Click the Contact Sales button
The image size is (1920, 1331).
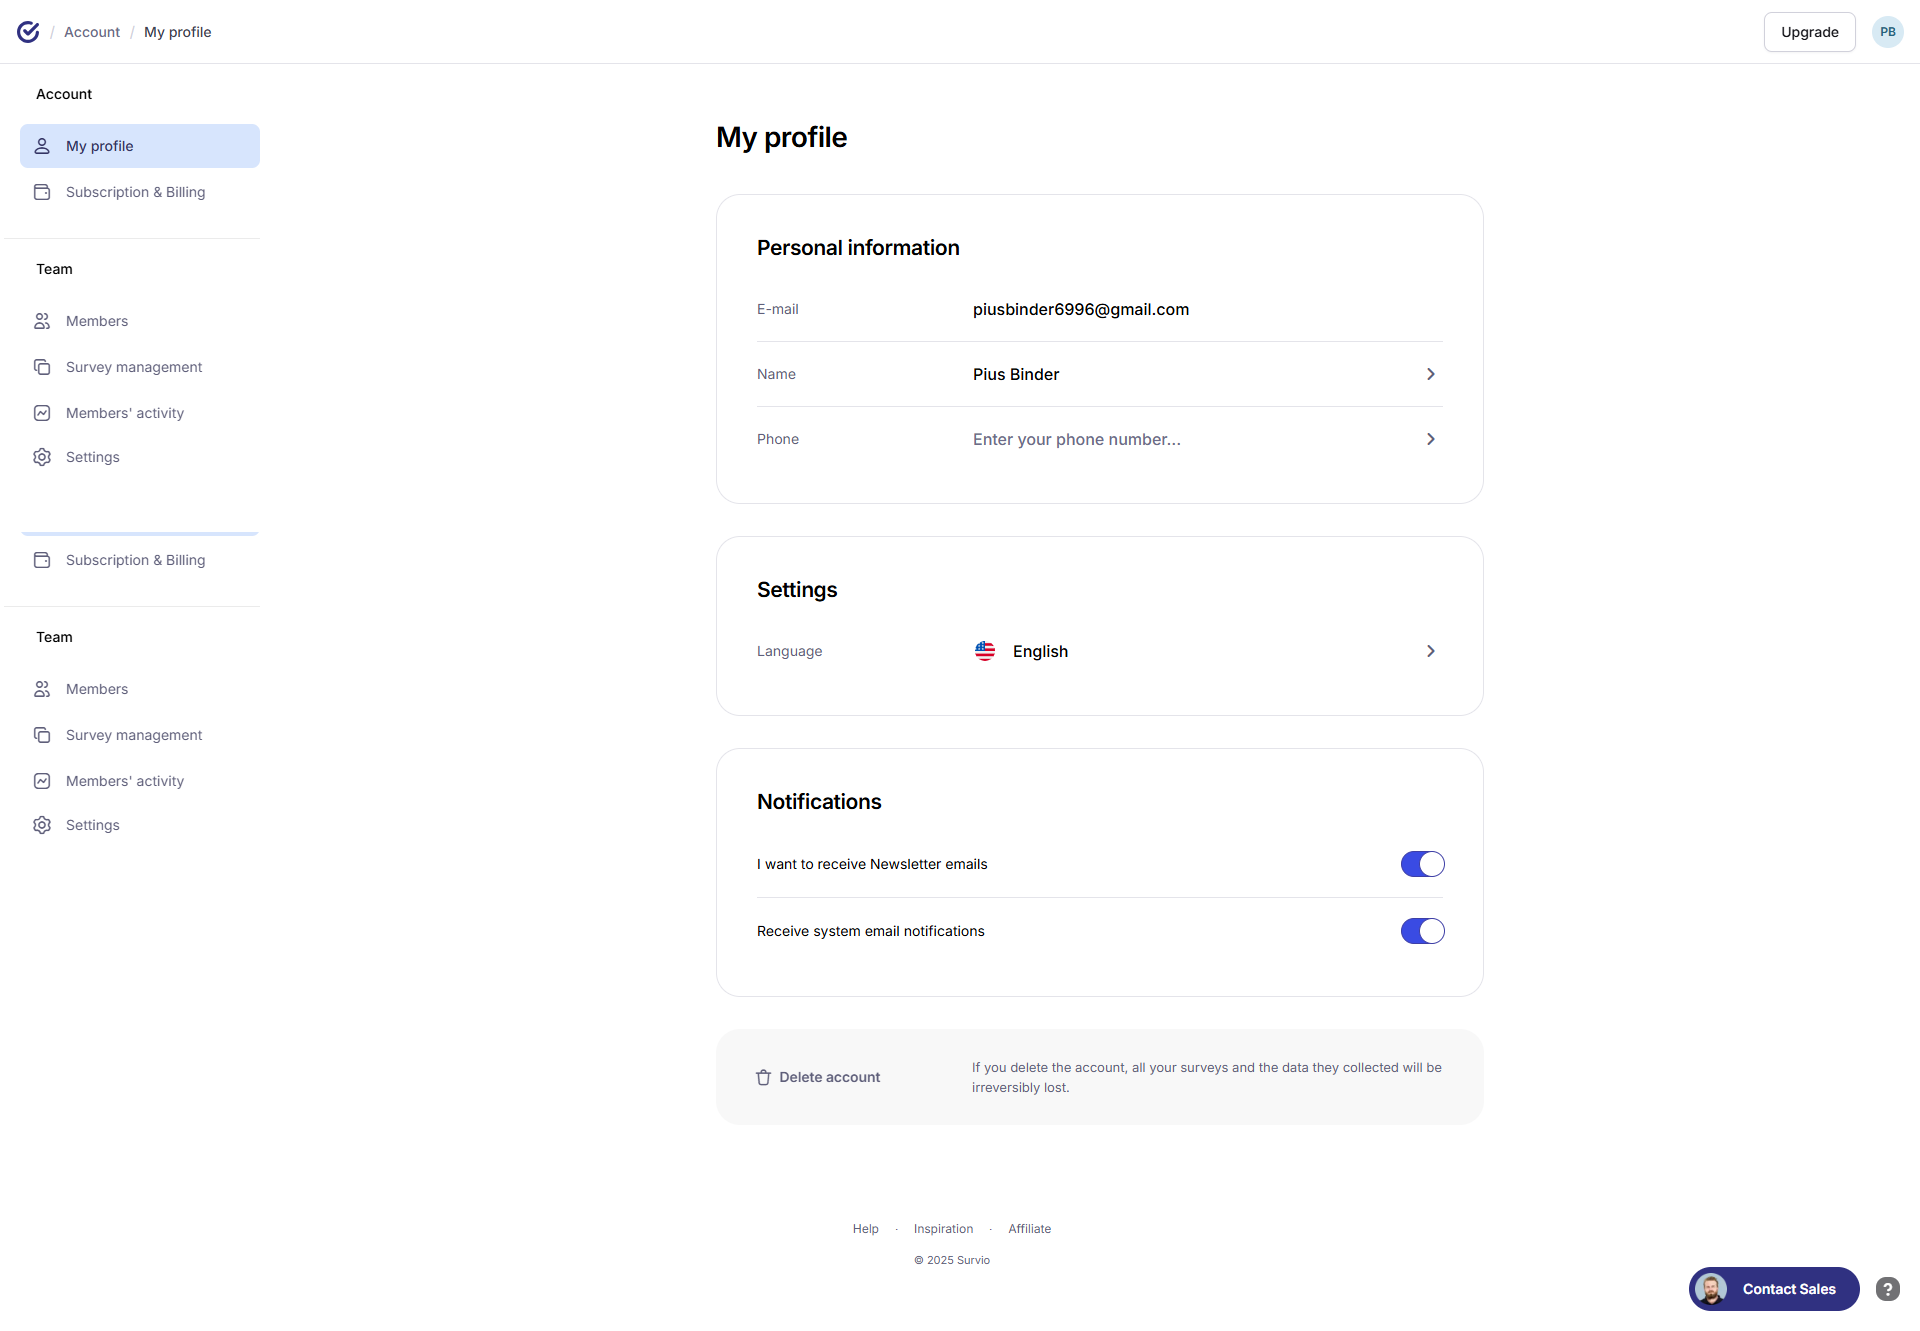click(x=1788, y=1289)
